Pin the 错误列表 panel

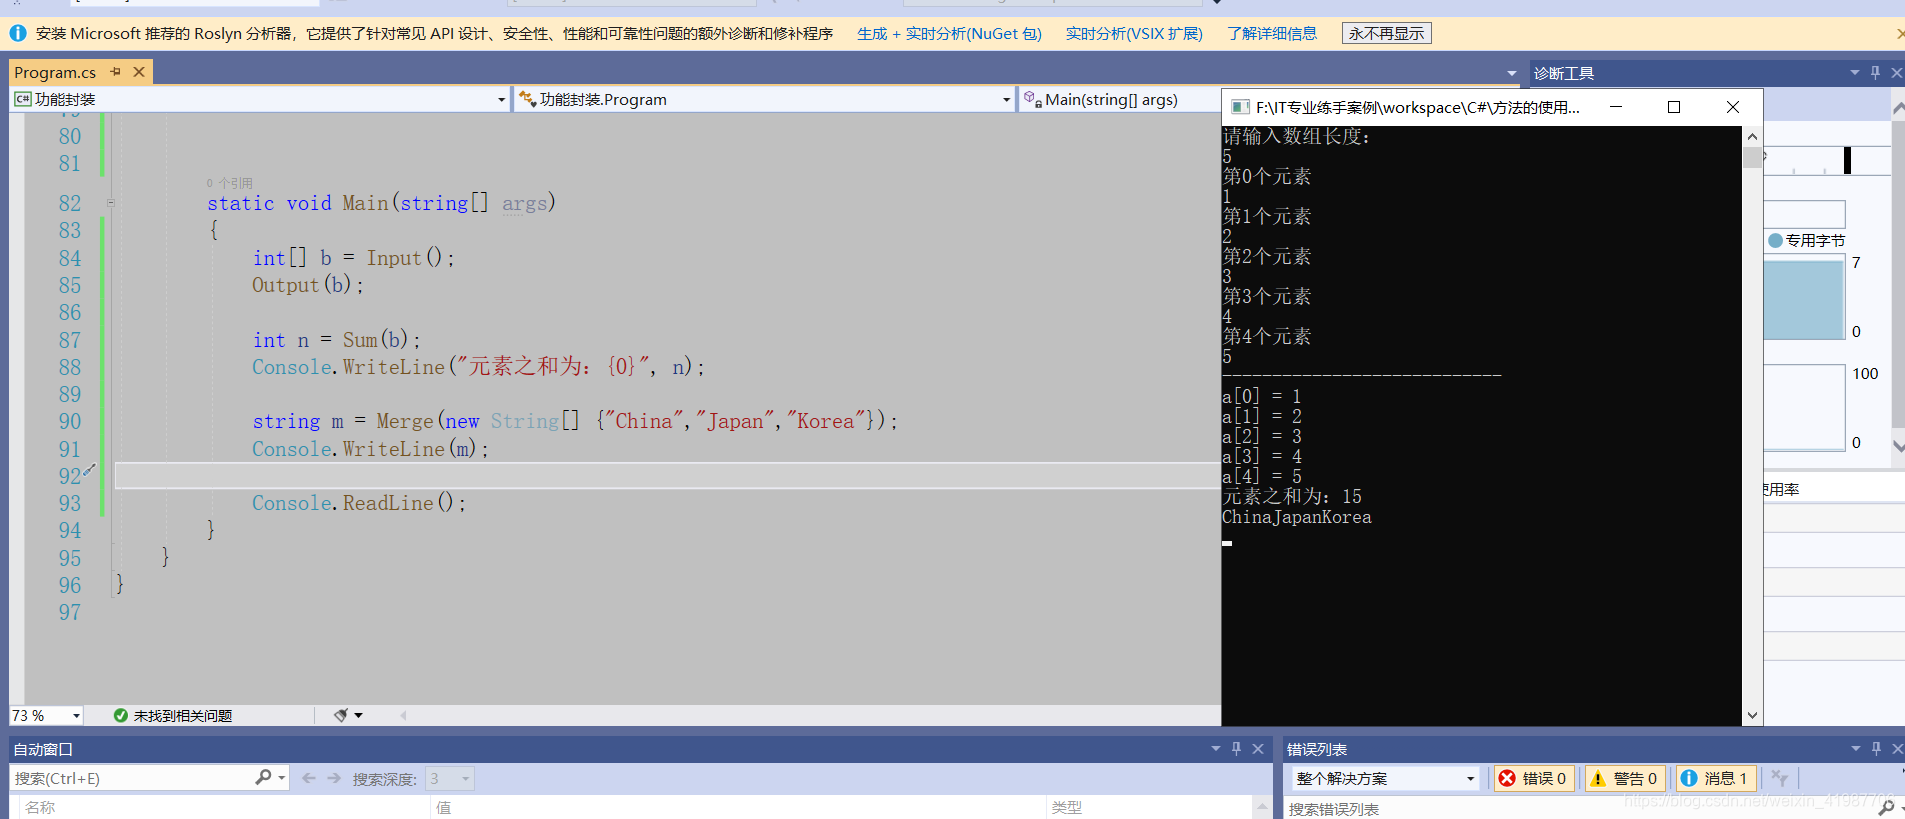pos(1876,748)
